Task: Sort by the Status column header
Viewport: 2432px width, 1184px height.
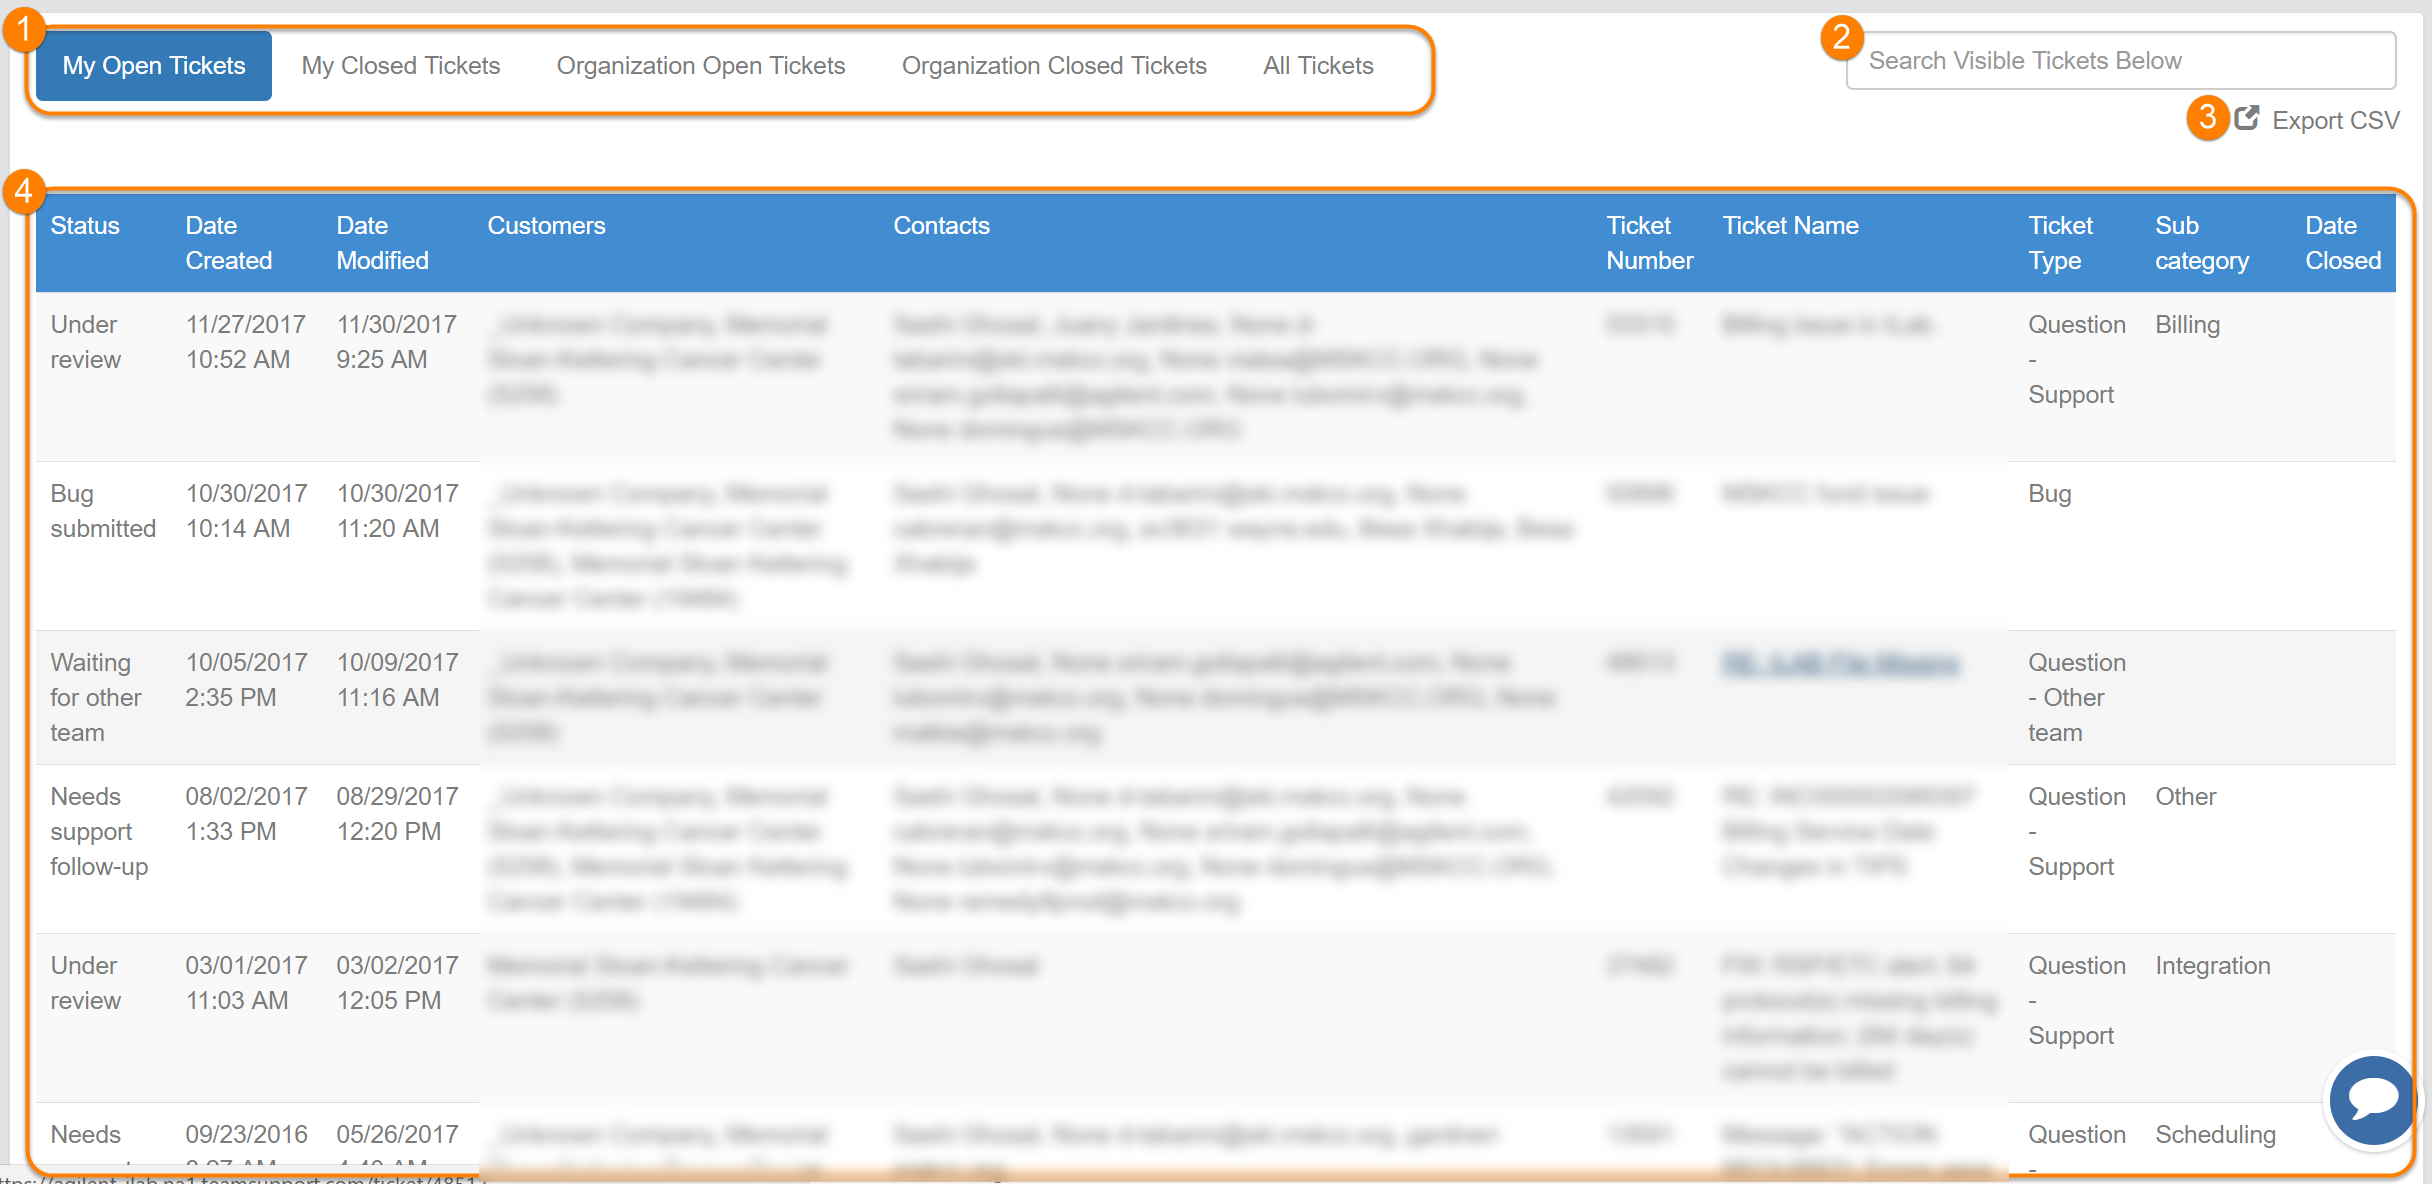Action: point(85,226)
